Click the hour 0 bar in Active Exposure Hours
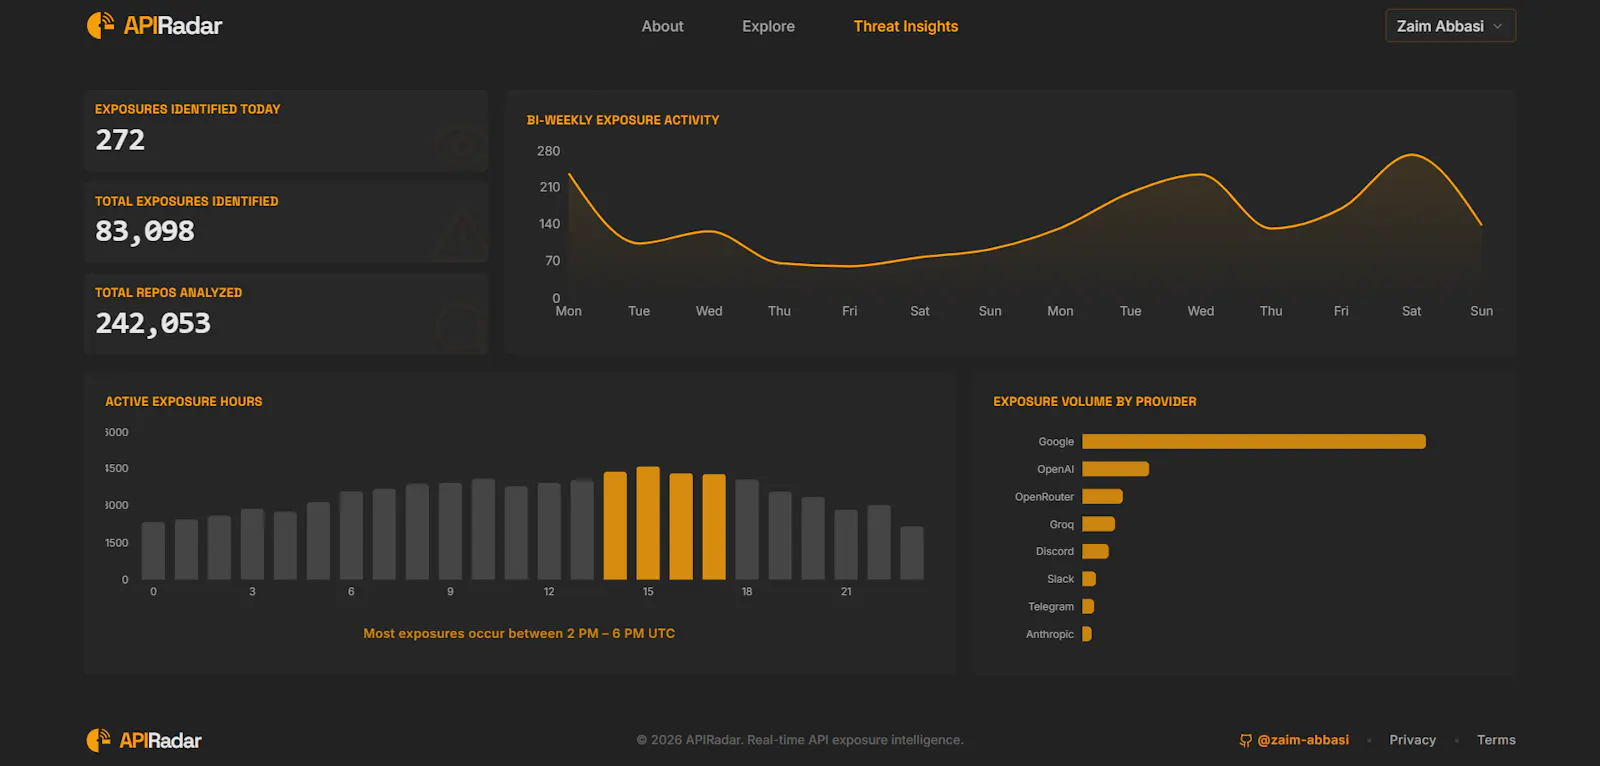Screen dimensions: 1600x766 point(153,551)
